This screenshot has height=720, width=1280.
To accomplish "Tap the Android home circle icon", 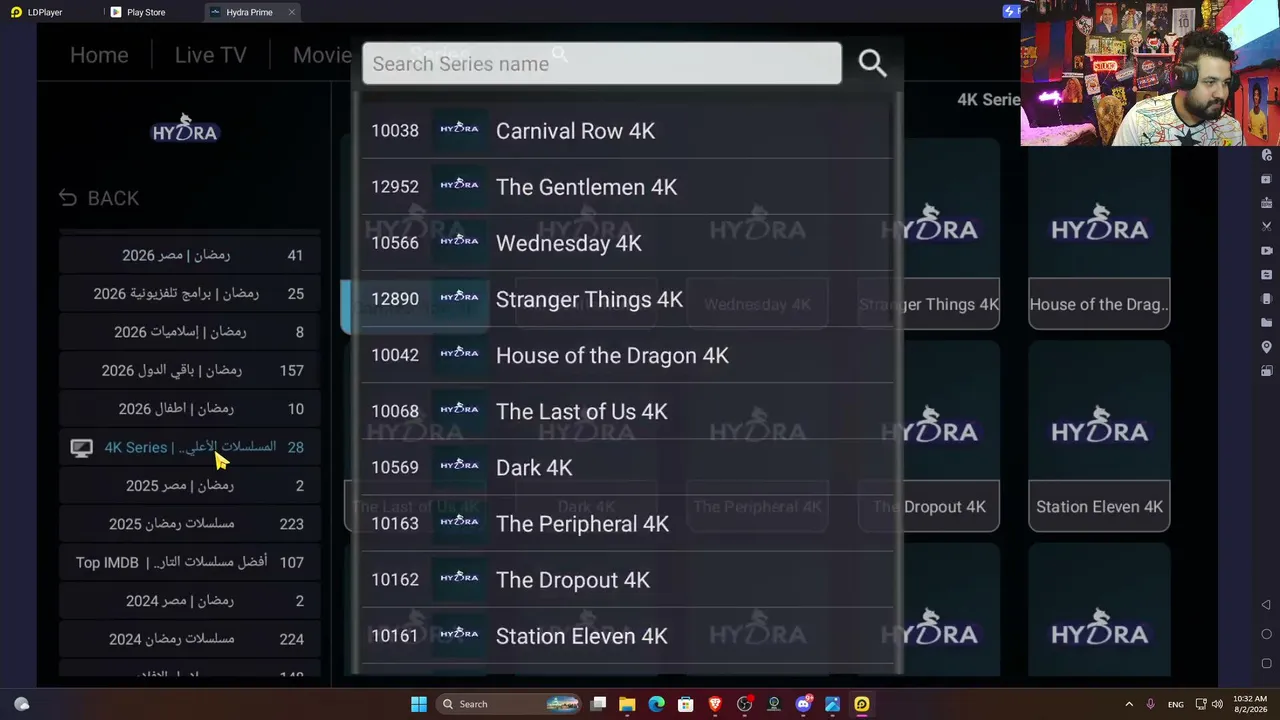I will (x=1266, y=634).
